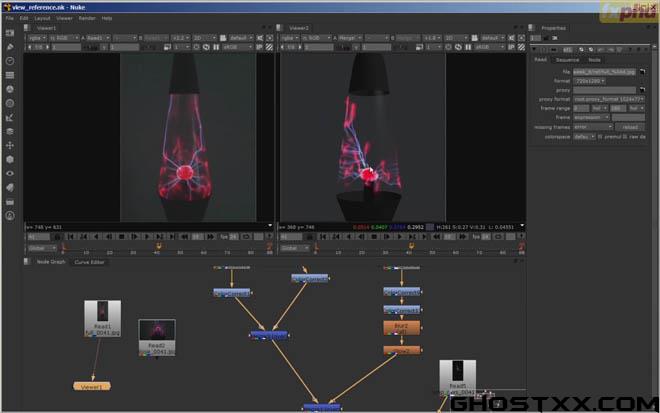Viewport: 660px width, 413px height.
Task: Open the Edit menu
Action: point(24,19)
